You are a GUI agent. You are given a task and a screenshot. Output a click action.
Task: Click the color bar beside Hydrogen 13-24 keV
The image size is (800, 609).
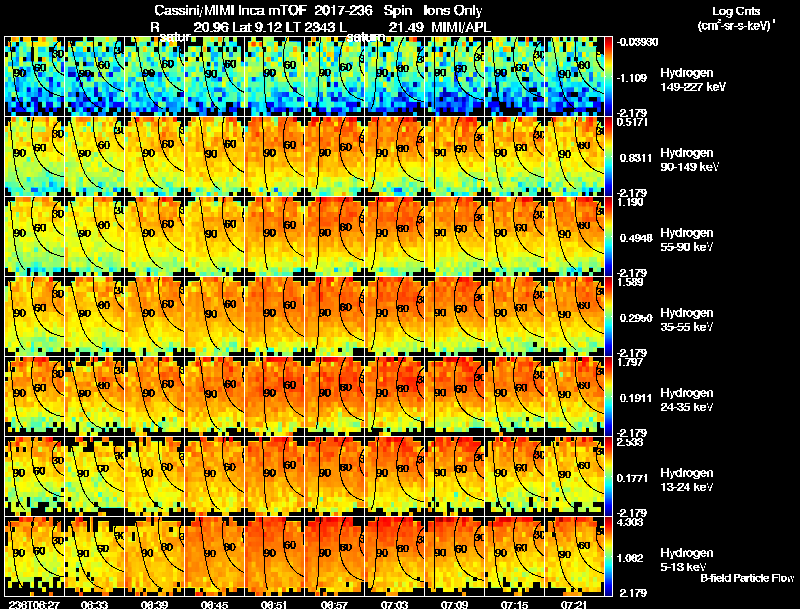pyautogui.click(x=608, y=477)
